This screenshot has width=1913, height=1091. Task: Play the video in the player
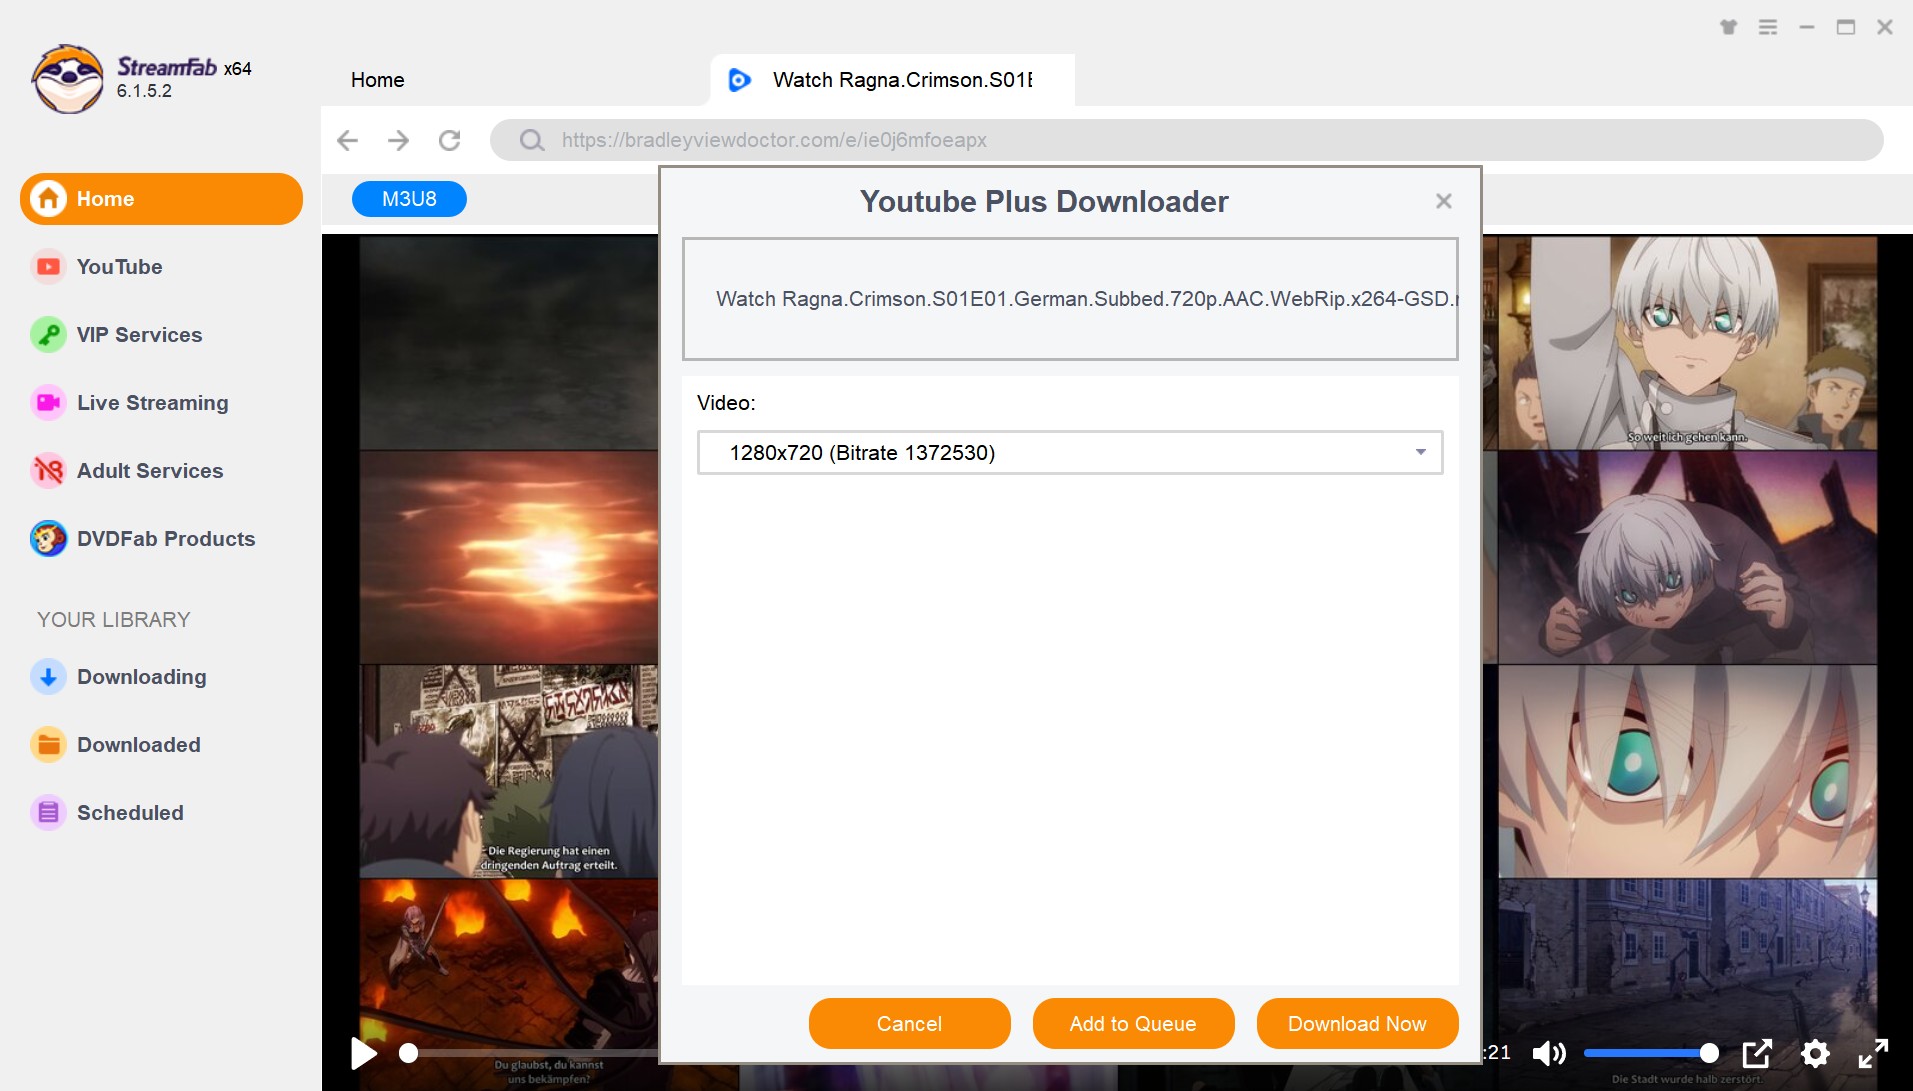pos(364,1053)
